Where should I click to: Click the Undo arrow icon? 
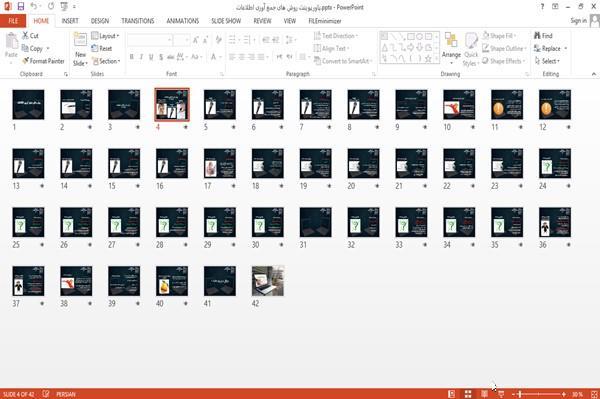click(34, 7)
